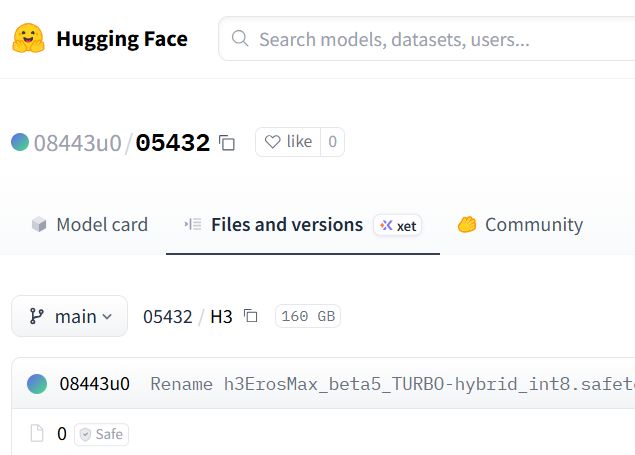635x455 pixels.
Task: Open committer 08443u0 in commit row
Action: point(94,384)
